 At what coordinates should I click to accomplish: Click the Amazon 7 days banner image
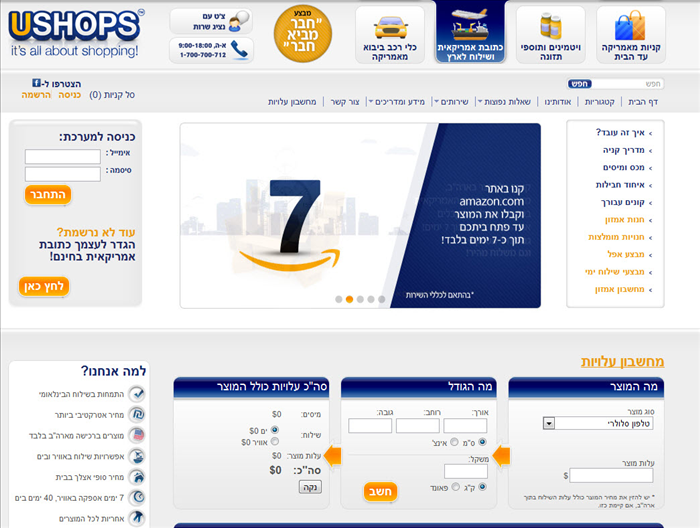[360, 216]
